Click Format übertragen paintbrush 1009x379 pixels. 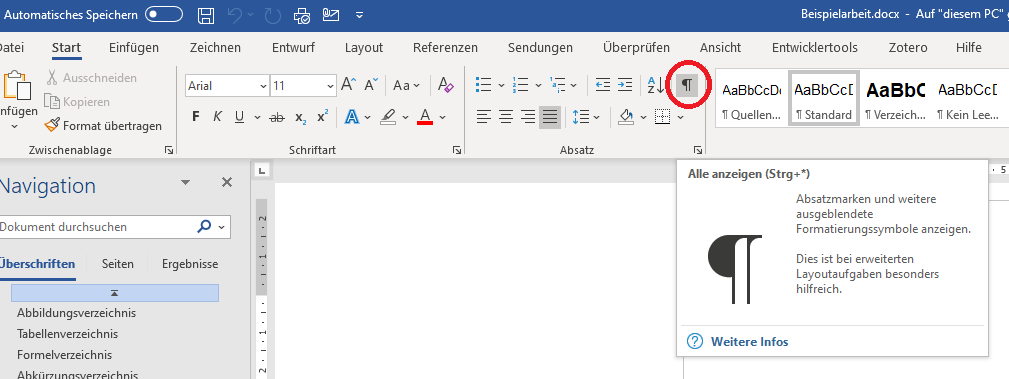[103, 126]
